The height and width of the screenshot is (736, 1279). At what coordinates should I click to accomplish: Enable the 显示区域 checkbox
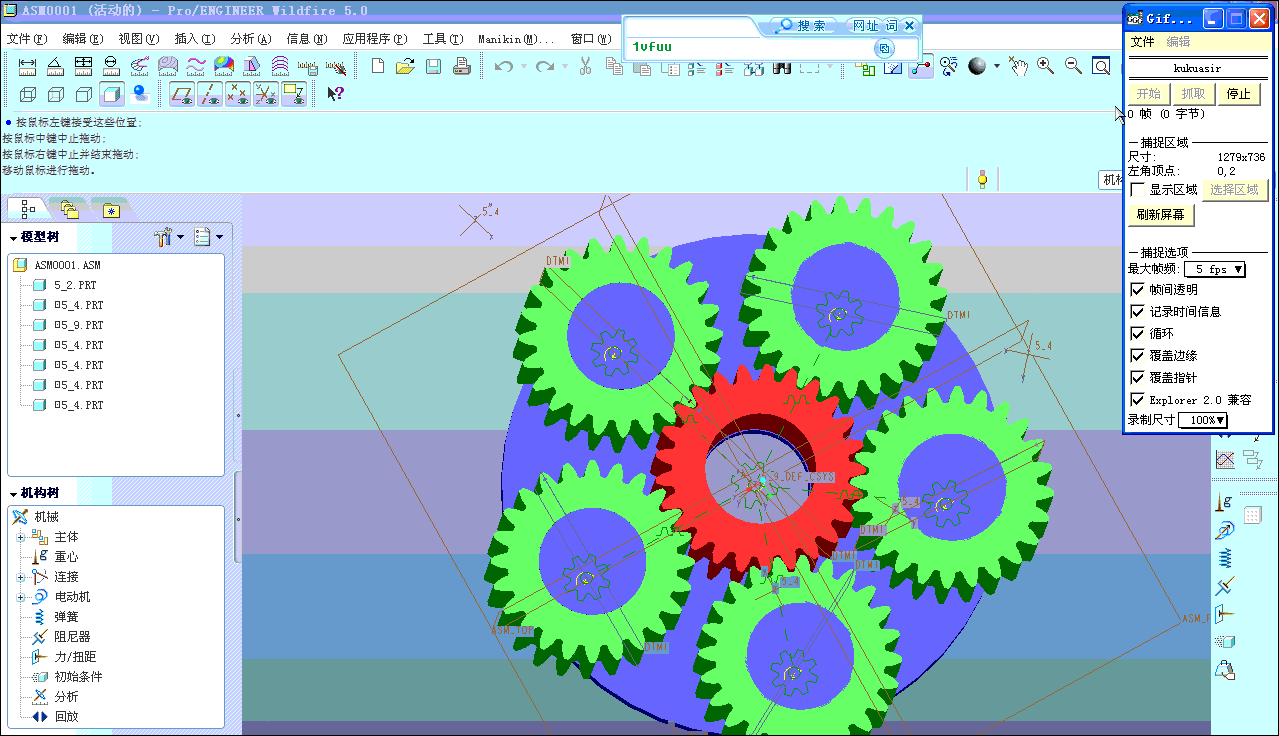pos(1137,189)
